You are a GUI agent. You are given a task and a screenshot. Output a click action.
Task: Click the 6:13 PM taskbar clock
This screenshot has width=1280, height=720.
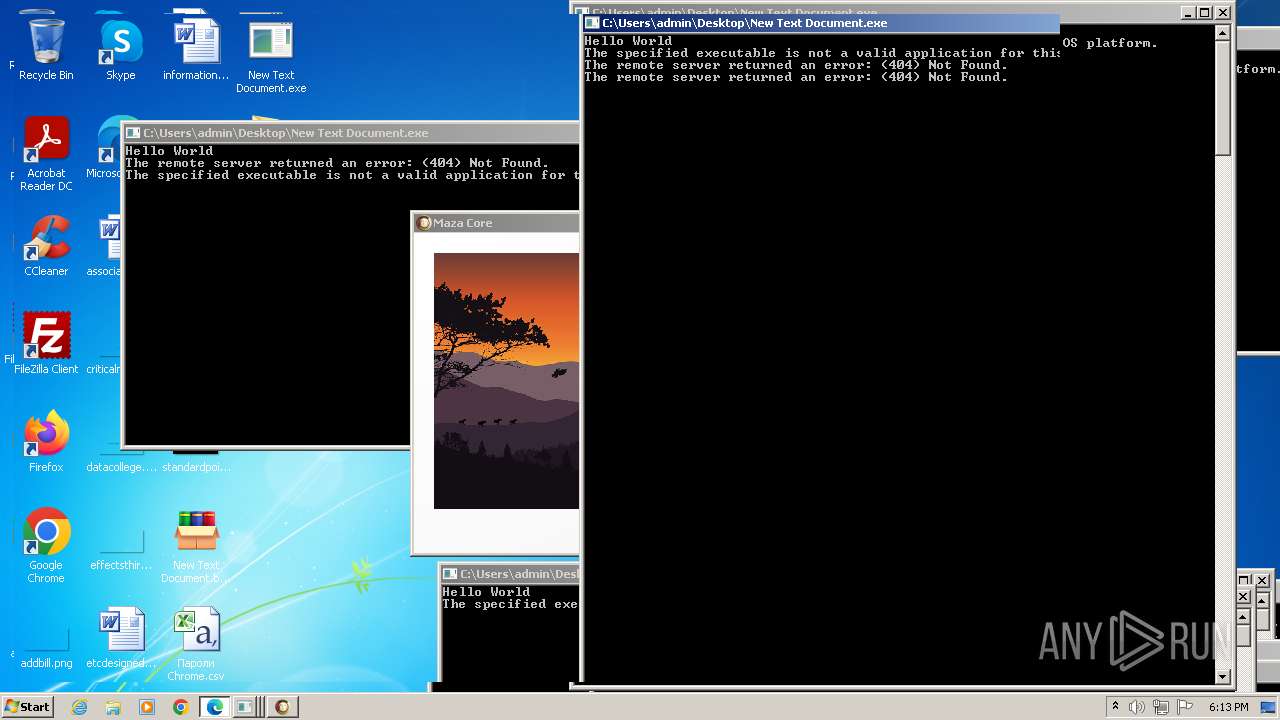pos(1228,707)
